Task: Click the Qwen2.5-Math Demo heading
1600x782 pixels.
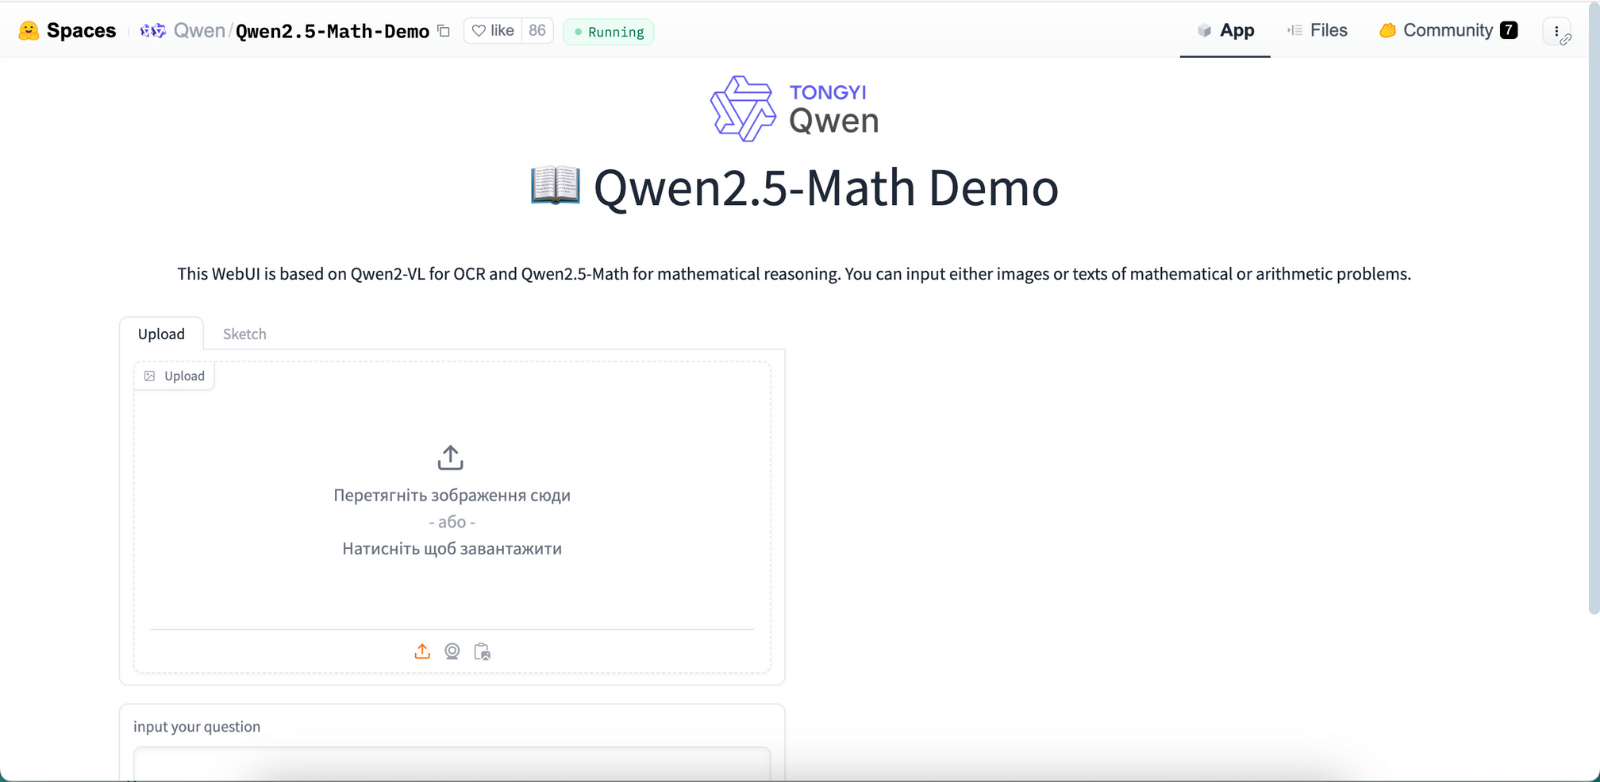Action: coord(826,187)
